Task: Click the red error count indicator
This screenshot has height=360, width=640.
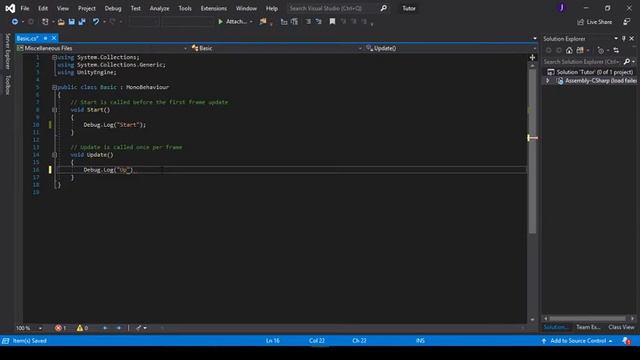Action: click(x=60, y=328)
